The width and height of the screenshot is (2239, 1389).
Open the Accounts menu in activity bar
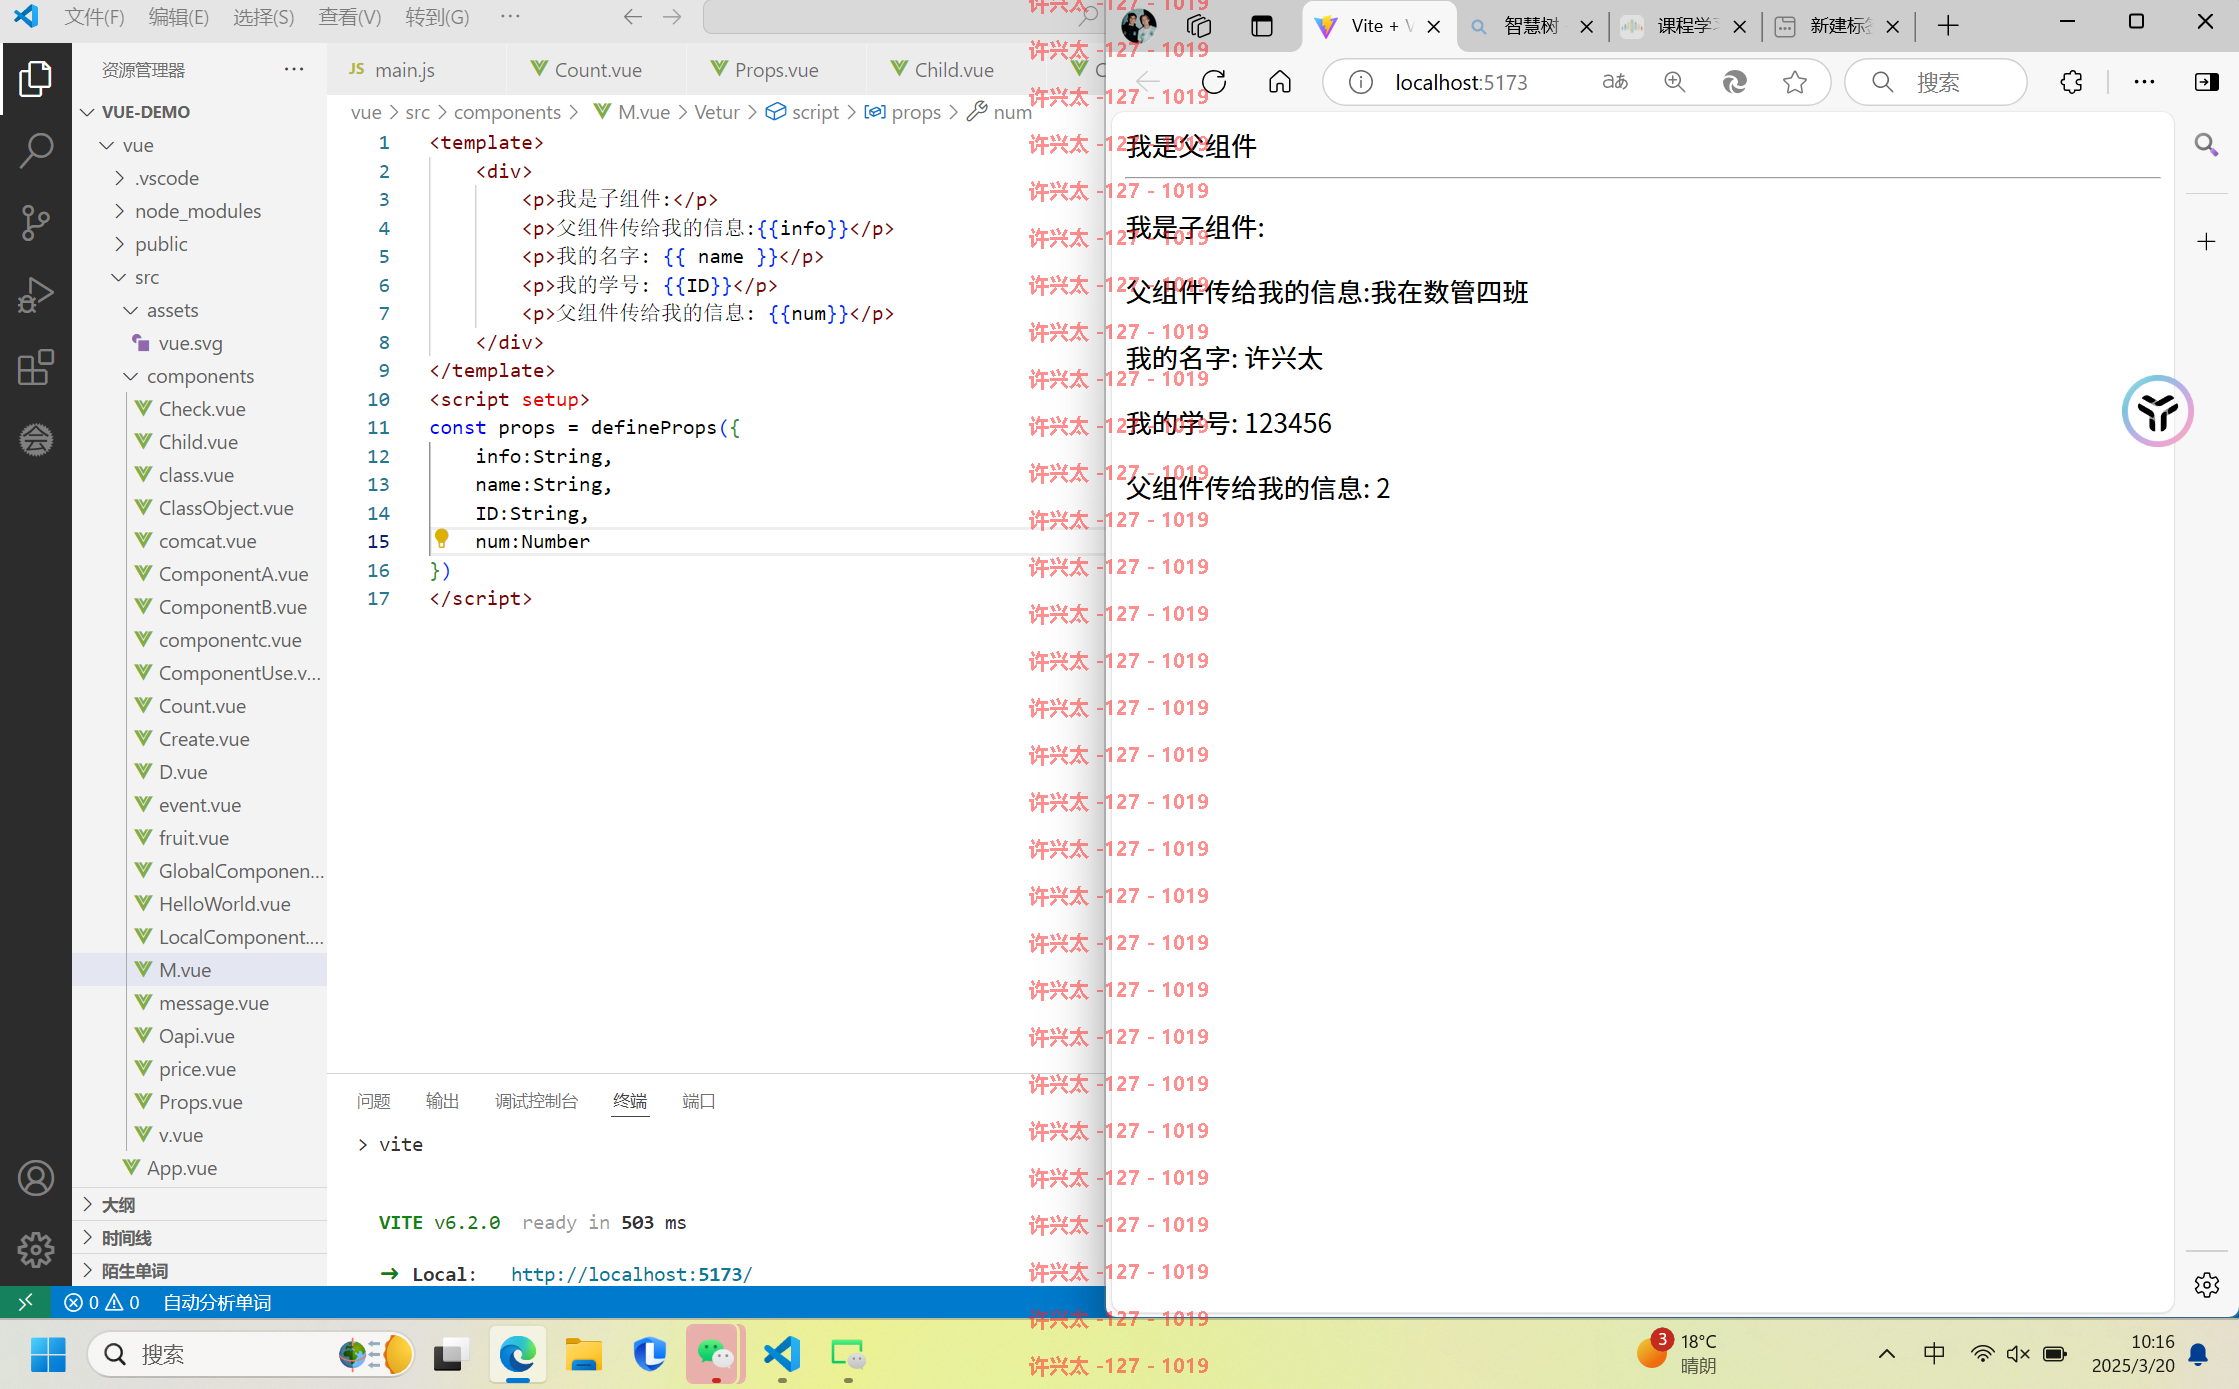tap(35, 1178)
